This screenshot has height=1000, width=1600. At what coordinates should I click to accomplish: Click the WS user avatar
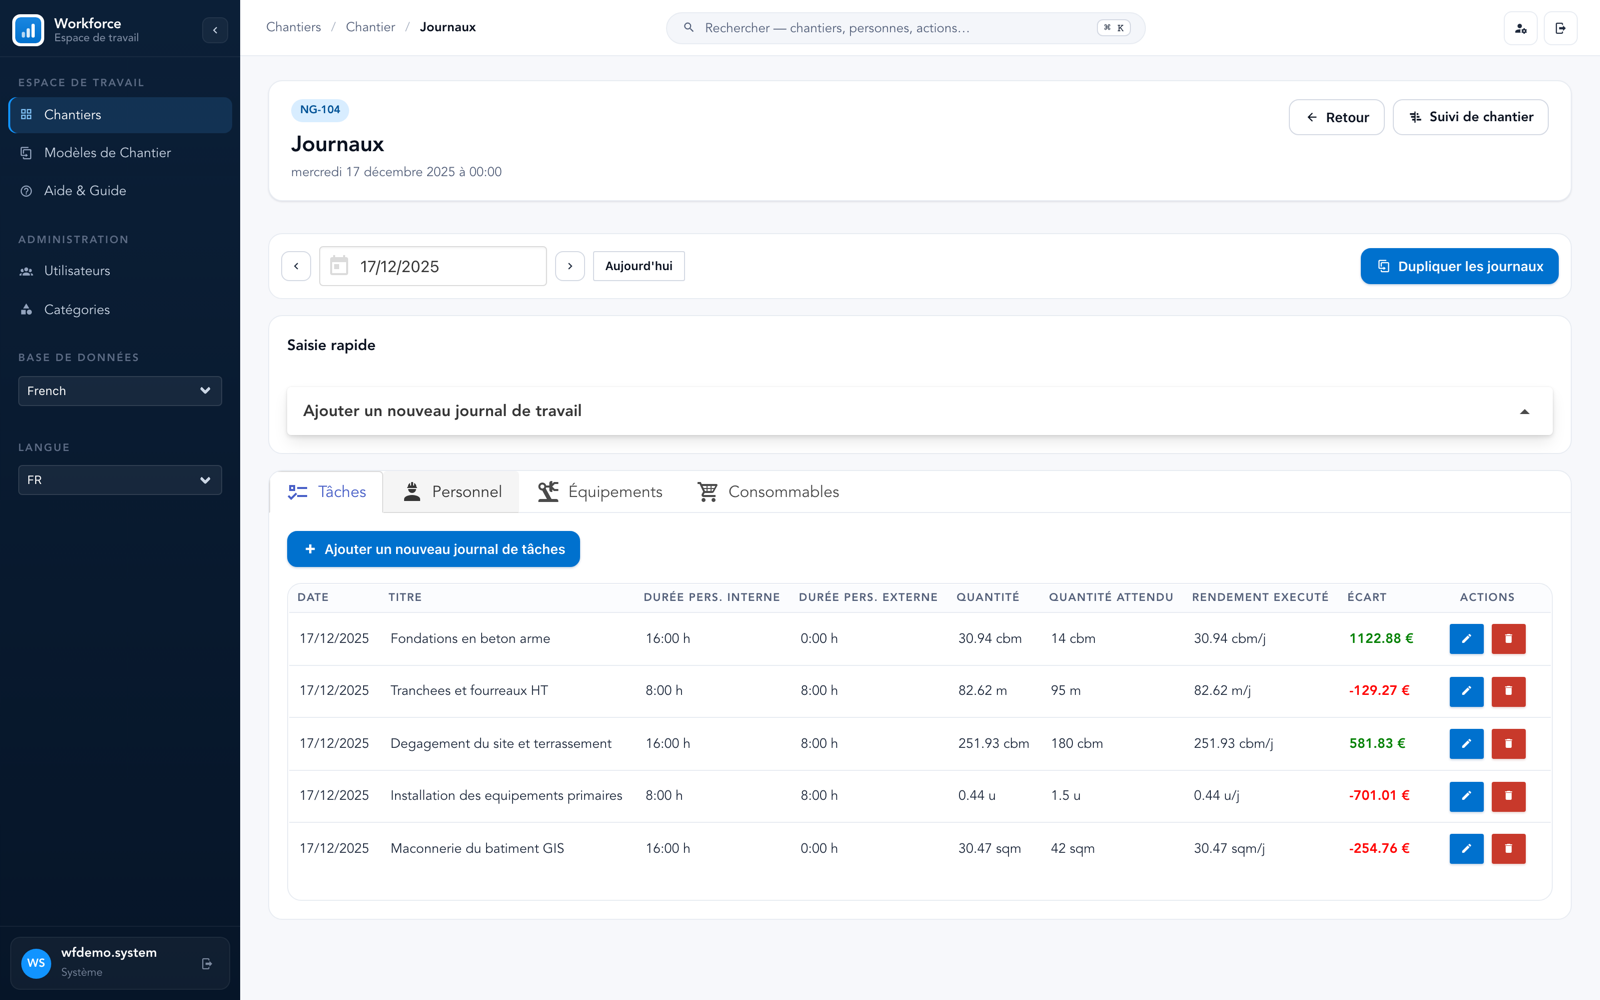(36, 963)
